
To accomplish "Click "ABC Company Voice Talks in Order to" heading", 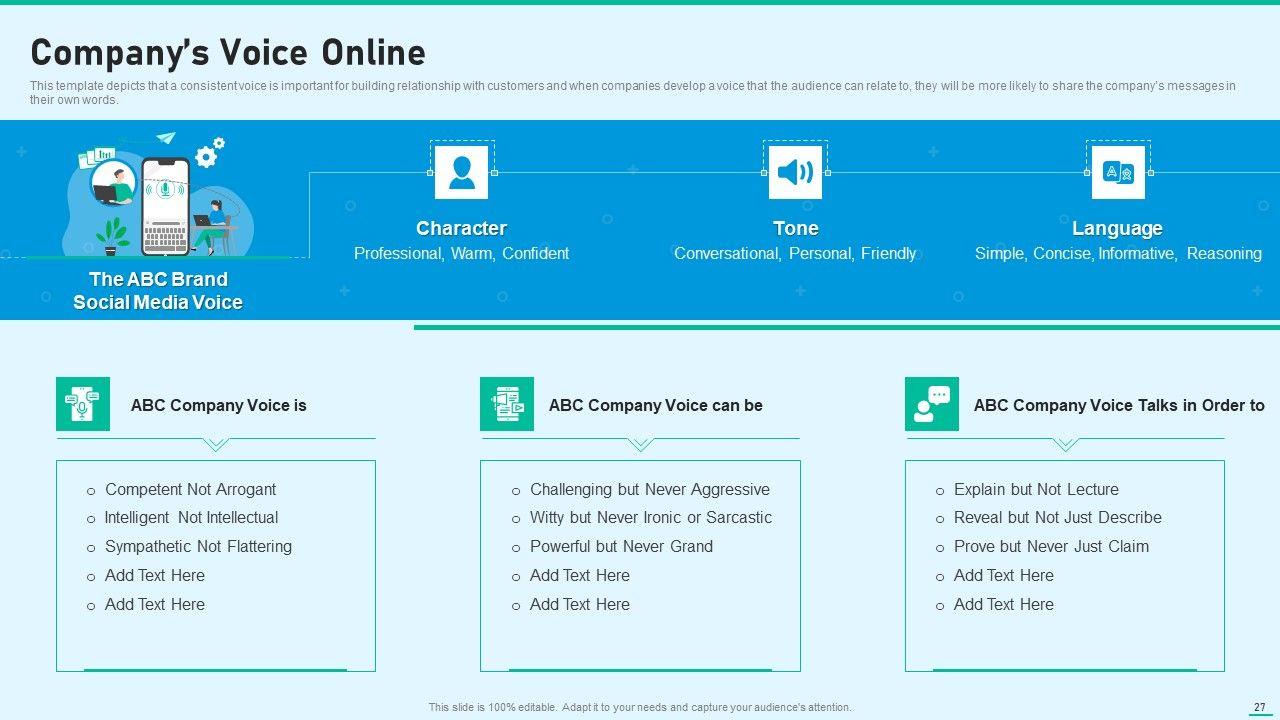I will [1119, 405].
